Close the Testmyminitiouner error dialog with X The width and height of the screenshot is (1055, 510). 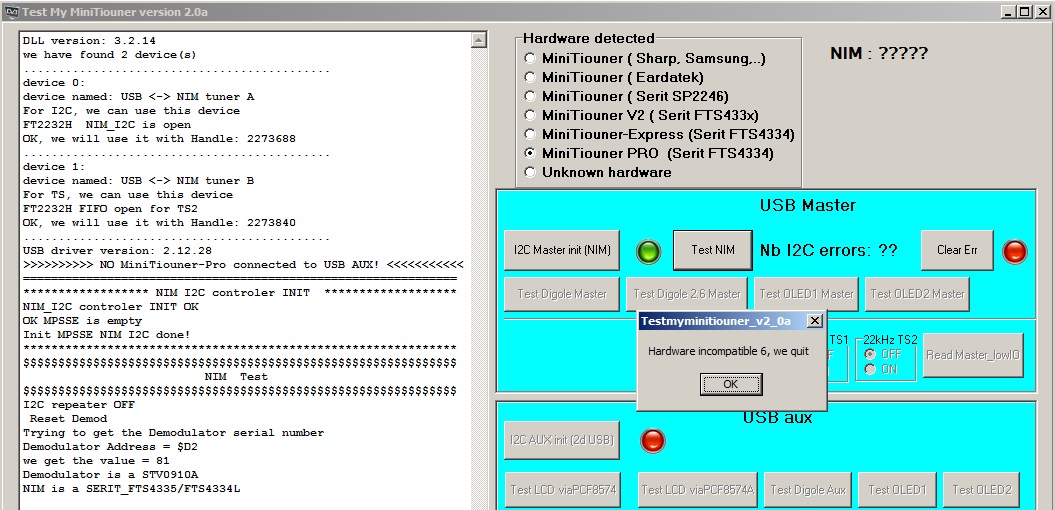(x=814, y=321)
